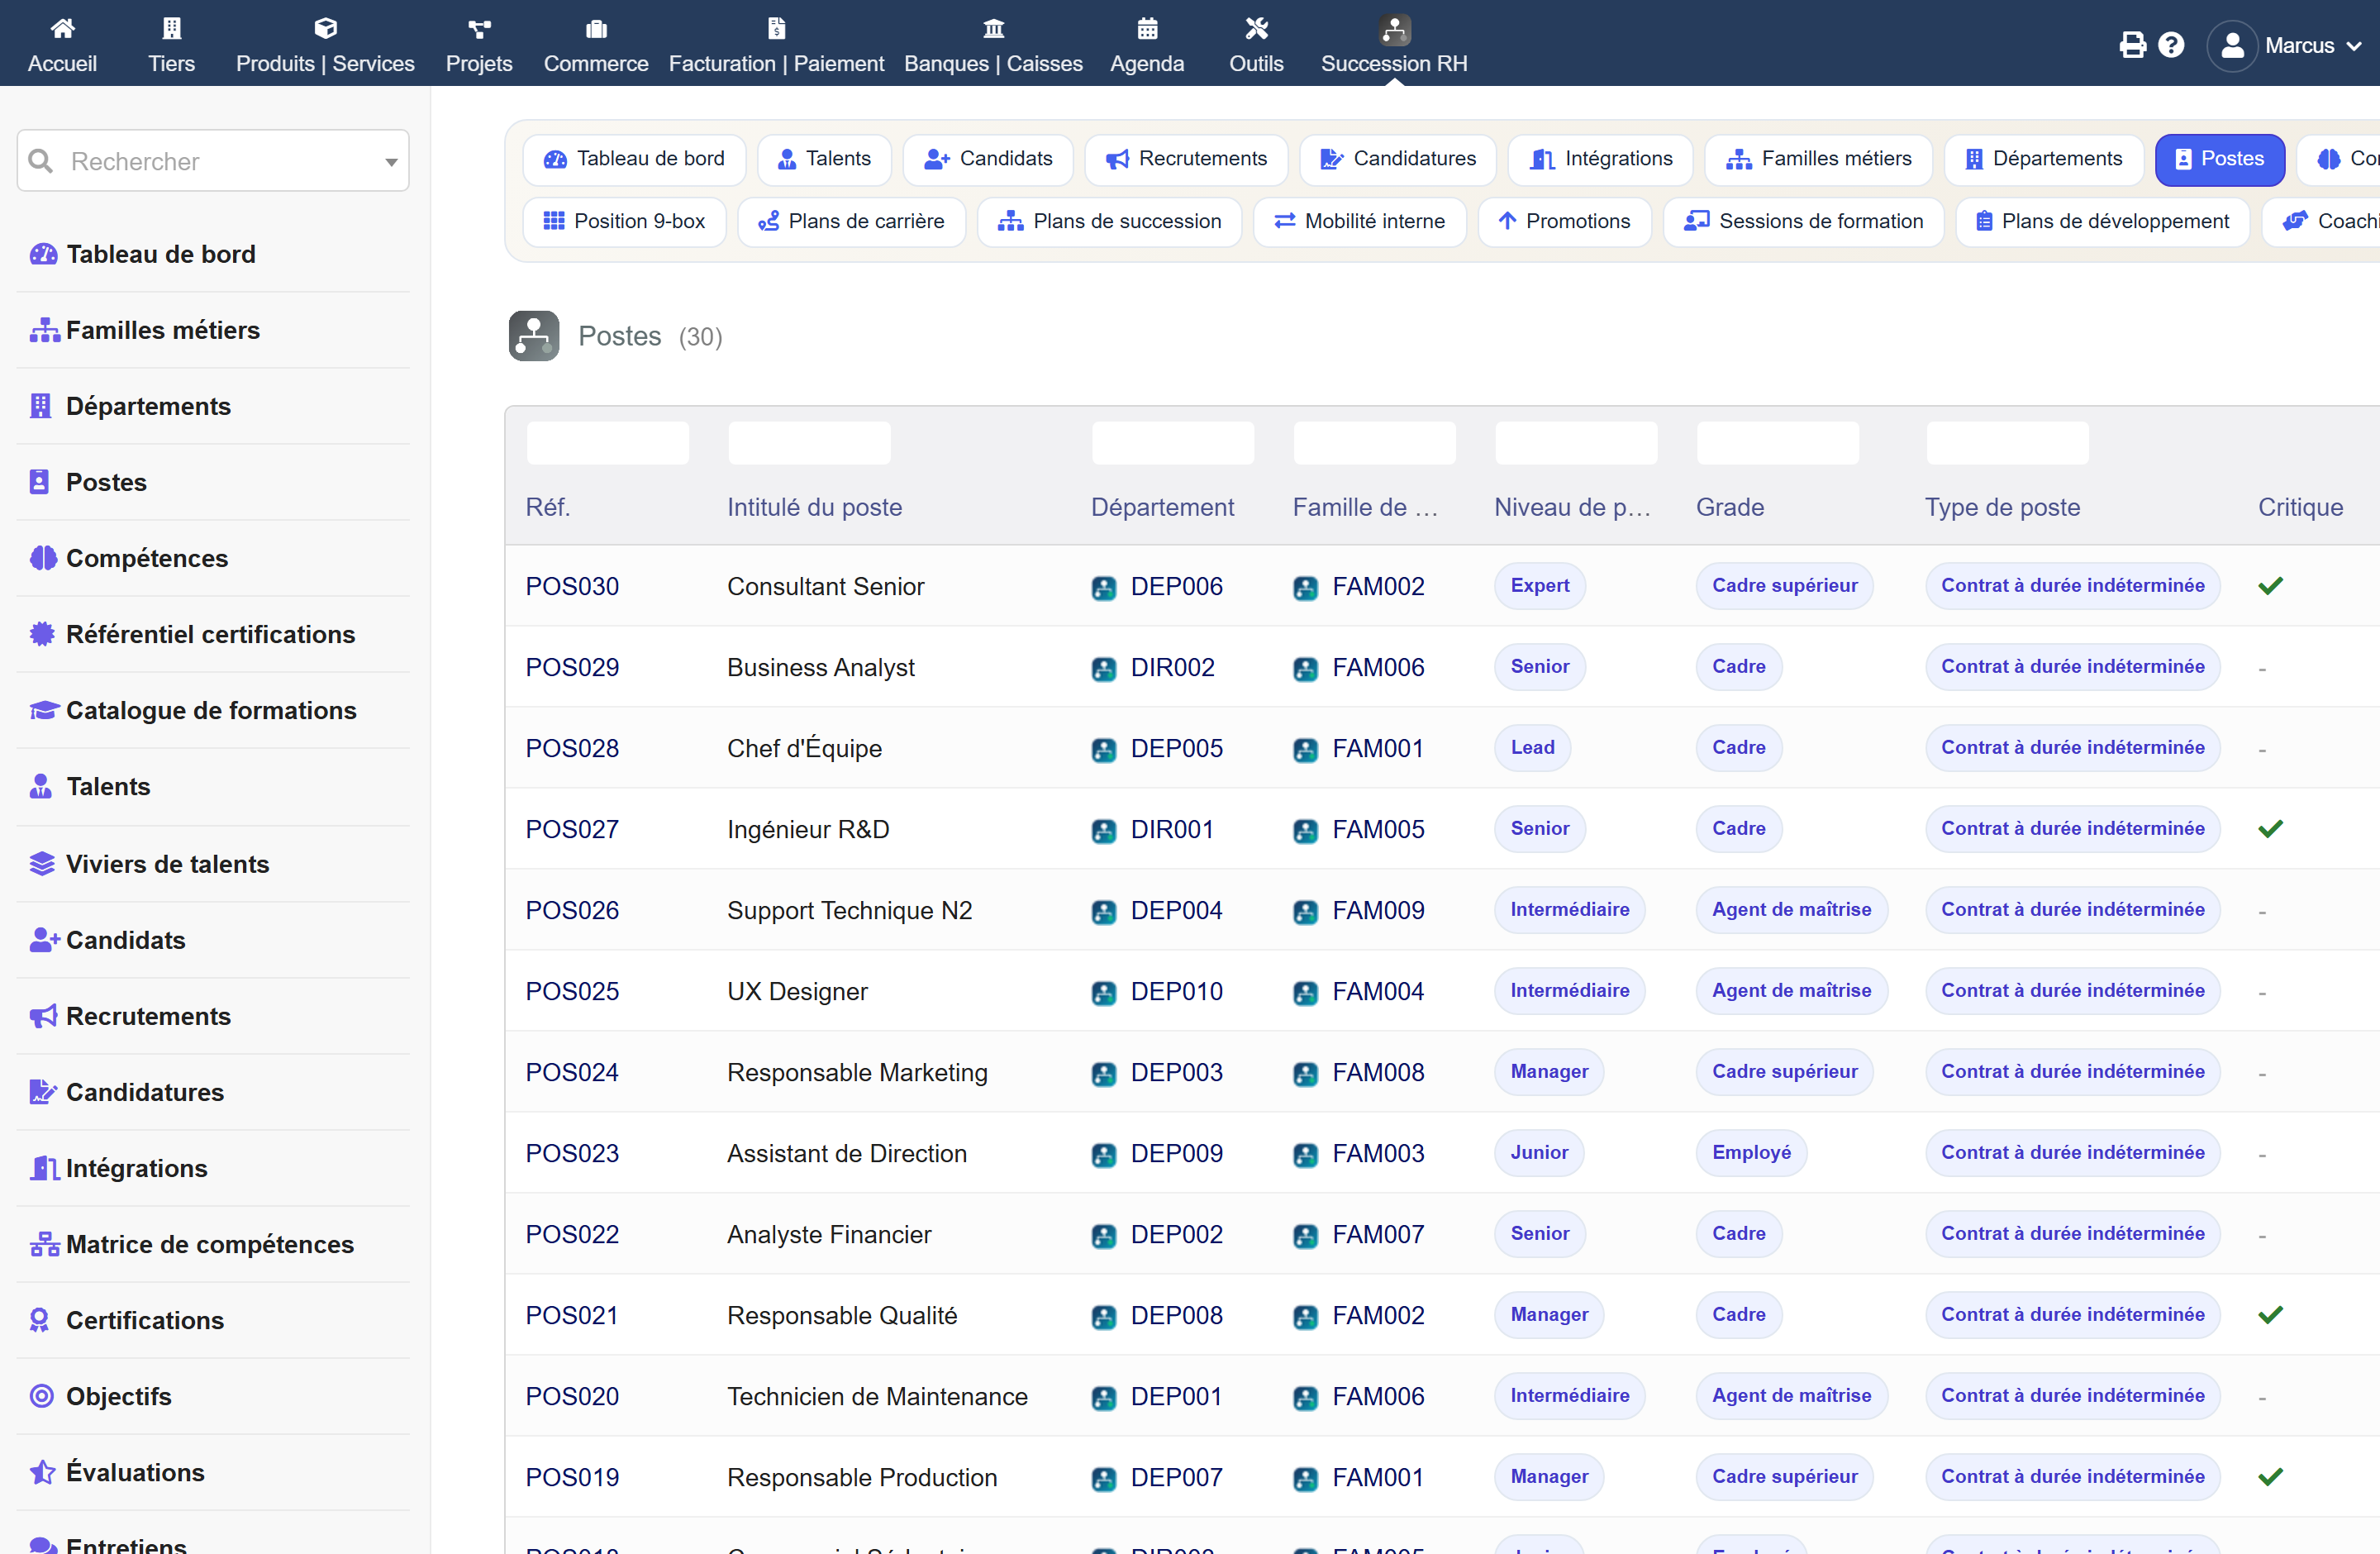Click the Postes page title icon
Image resolution: width=2380 pixels, height=1554 pixels.
pos(534,336)
